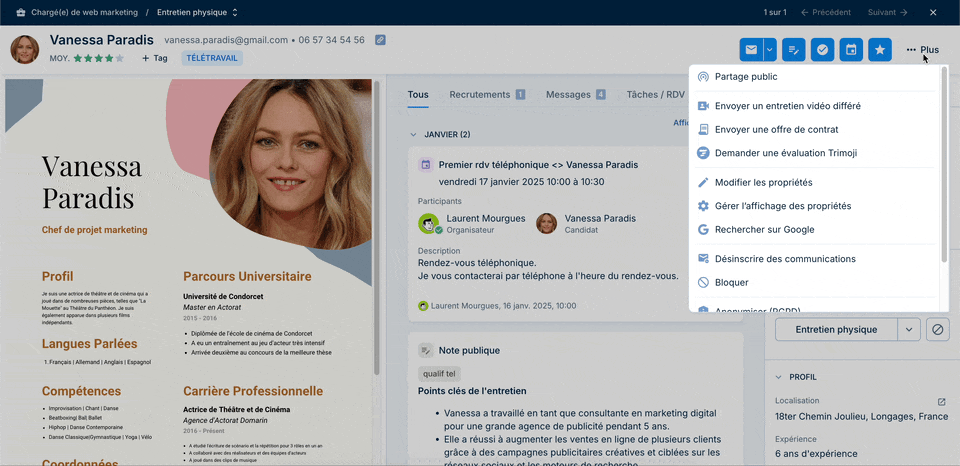The height and width of the screenshot is (466, 960).
Task: Click the reject circle-slash button
Action: tap(937, 329)
